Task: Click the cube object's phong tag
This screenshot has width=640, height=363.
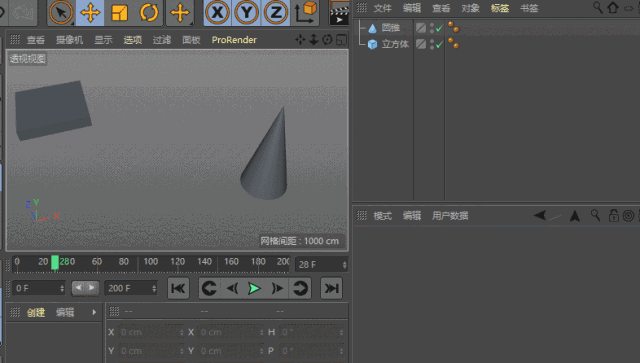Action: (x=453, y=43)
